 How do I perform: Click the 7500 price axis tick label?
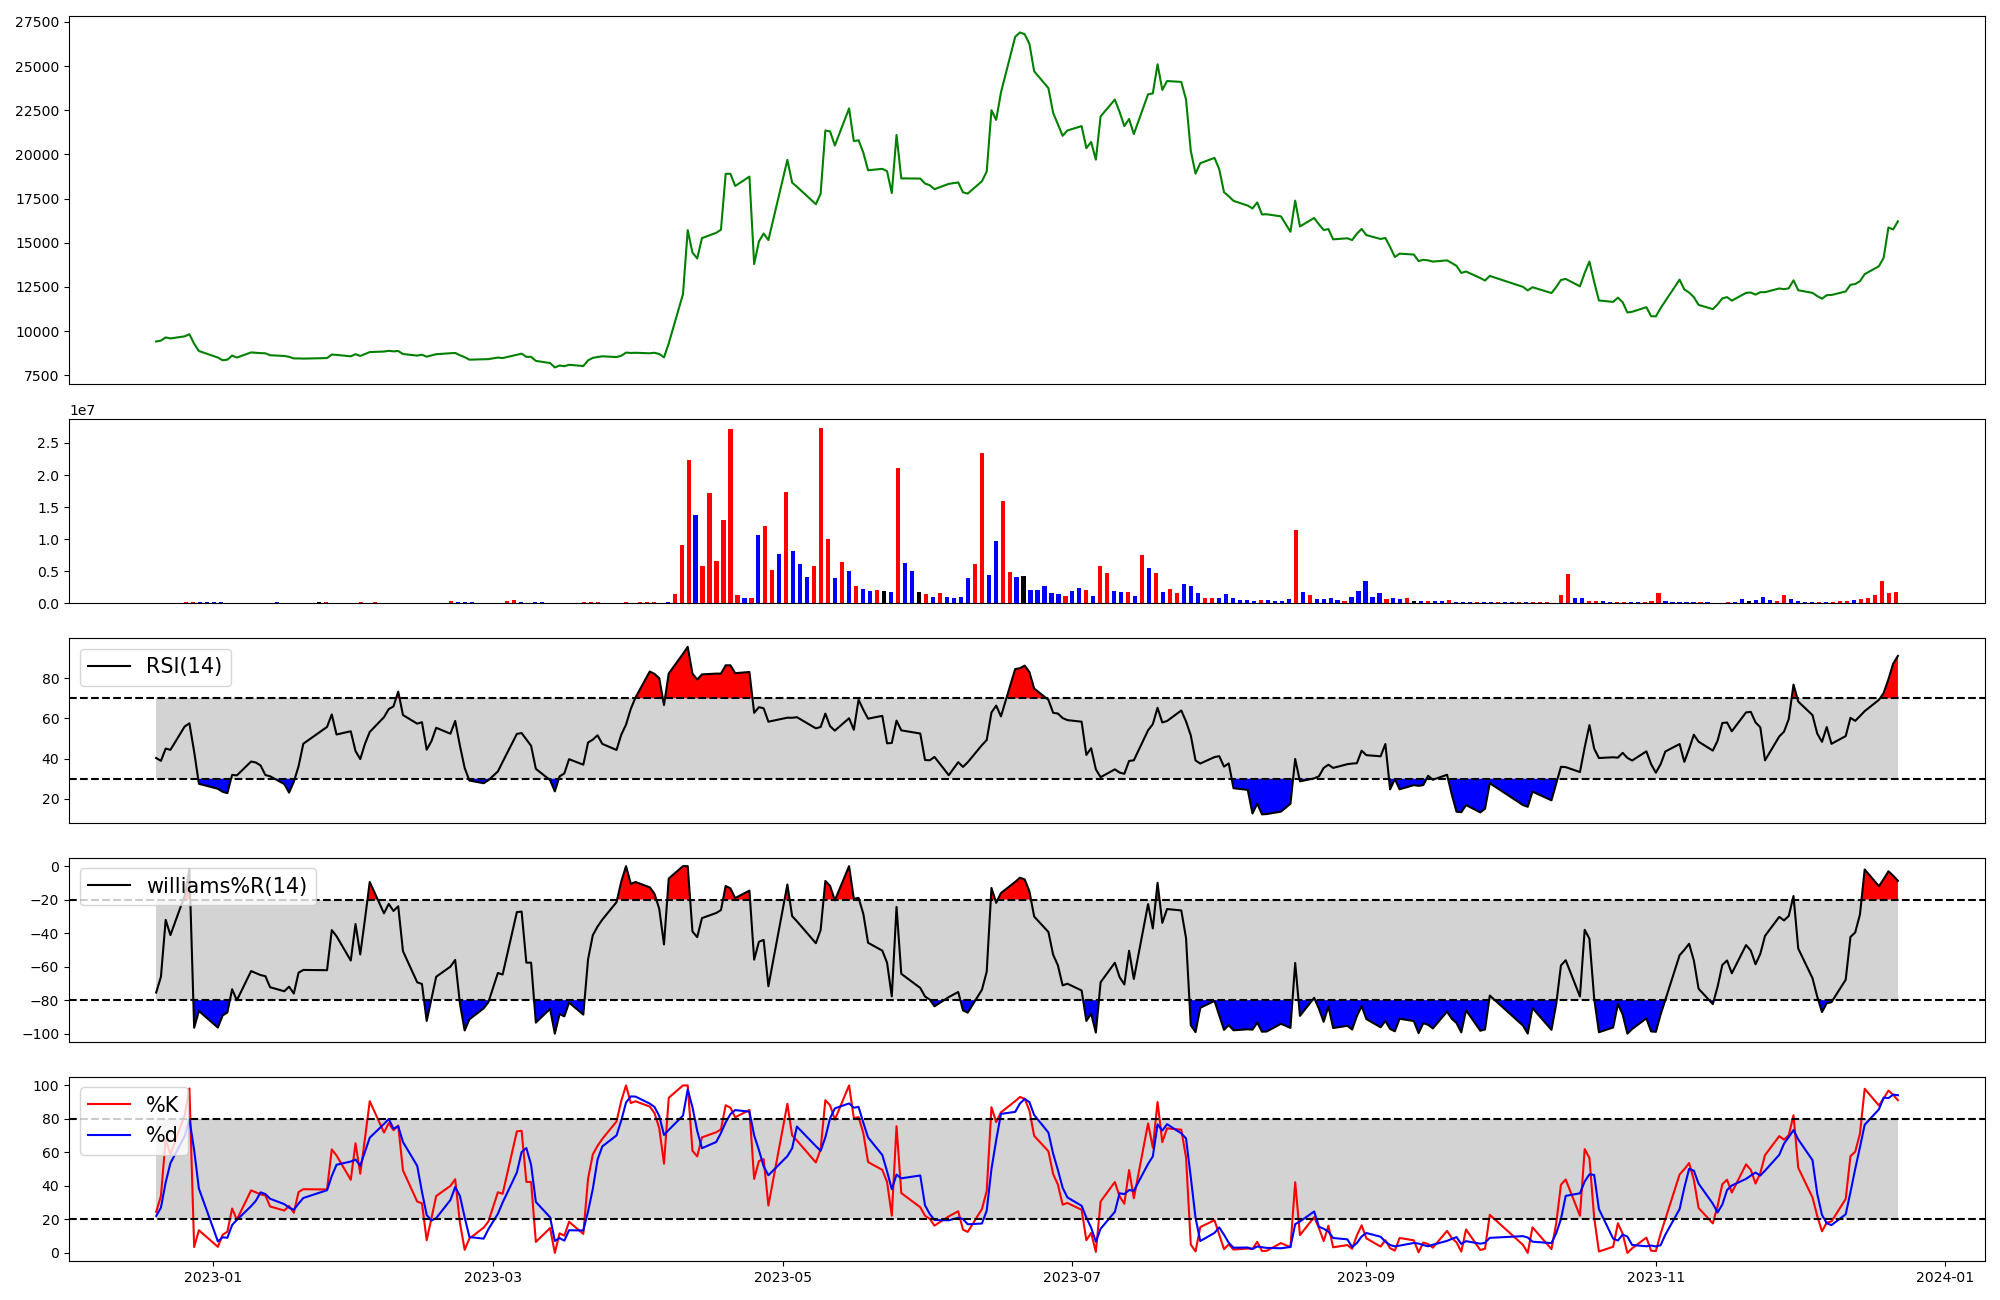[41, 376]
